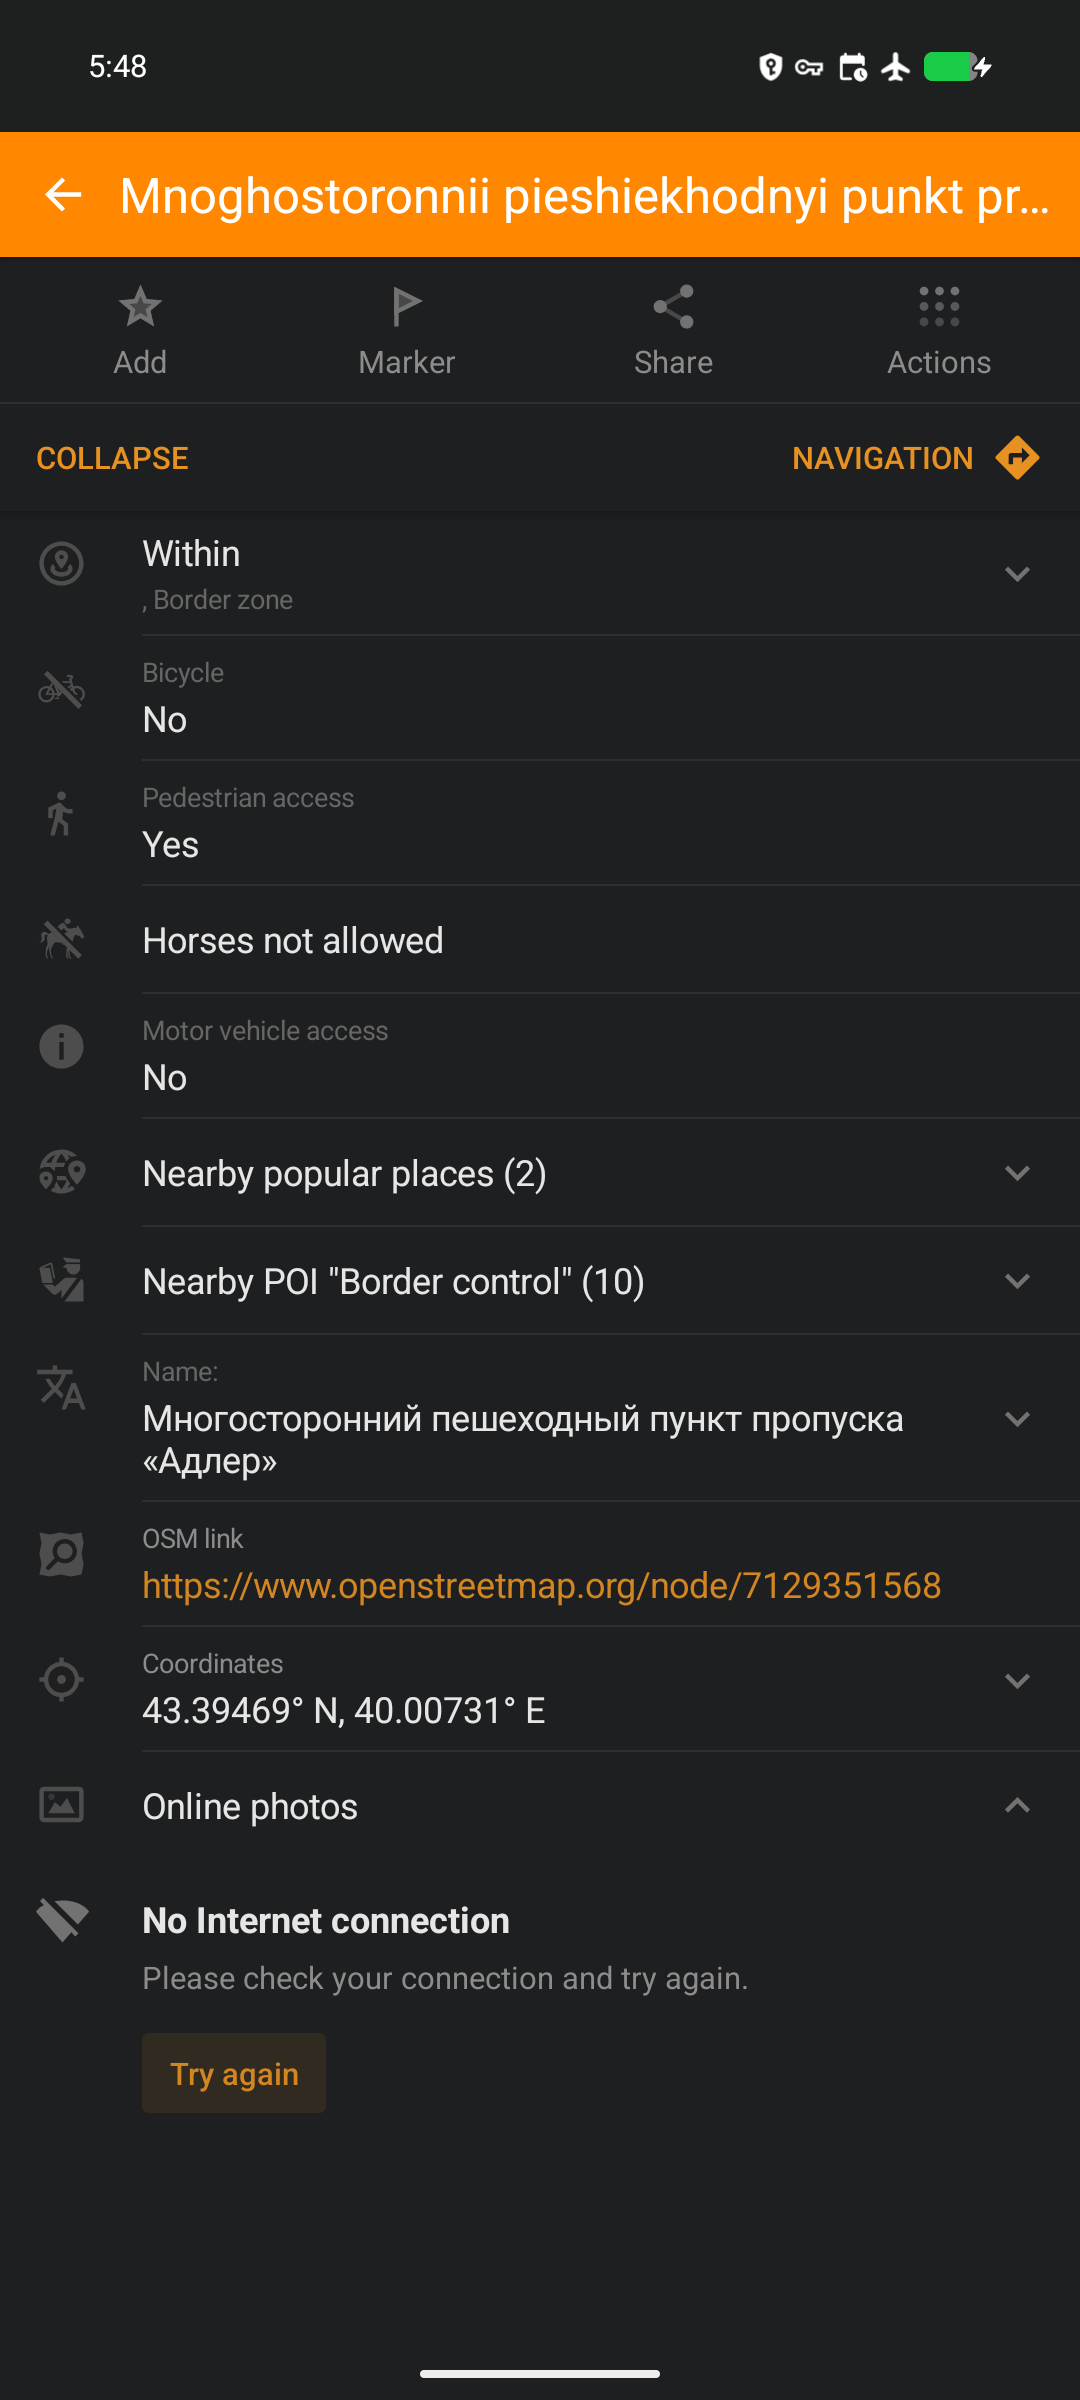Tap Try again to reload photos
Image resolution: width=1080 pixels, height=2400 pixels.
coord(234,2074)
